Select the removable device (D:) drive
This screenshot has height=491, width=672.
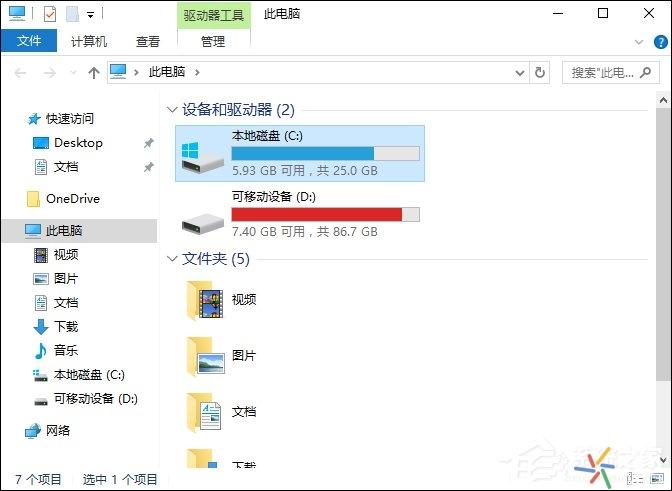pyautogui.click(x=300, y=214)
